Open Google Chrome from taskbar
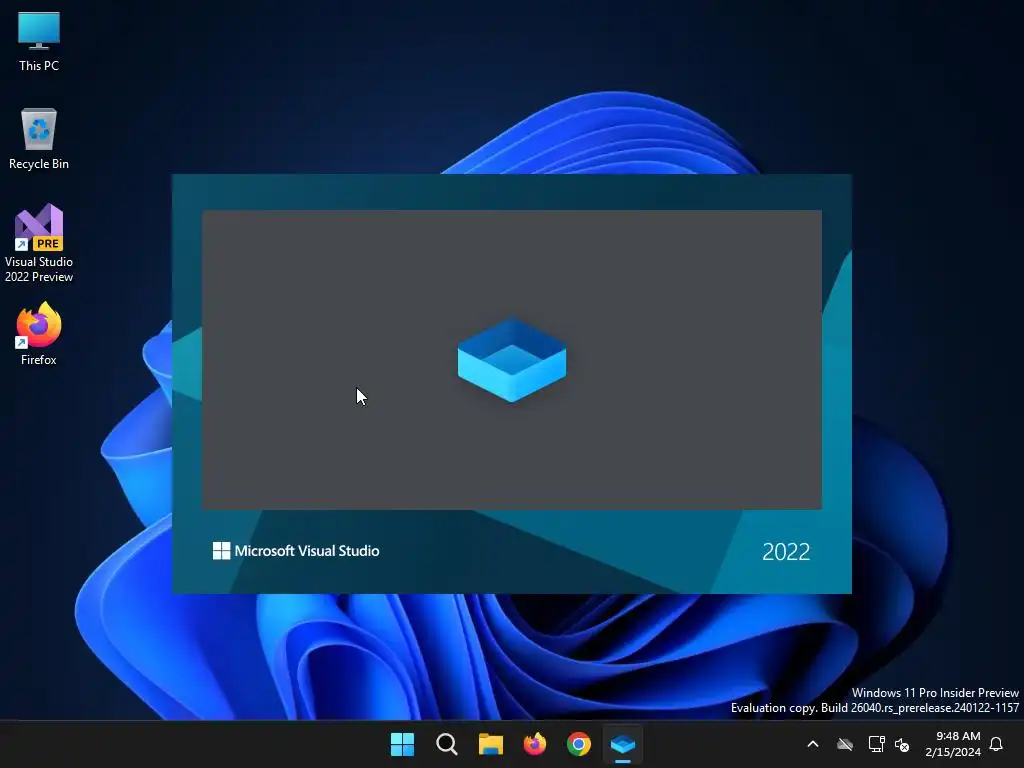The width and height of the screenshot is (1024, 768). pyautogui.click(x=579, y=744)
